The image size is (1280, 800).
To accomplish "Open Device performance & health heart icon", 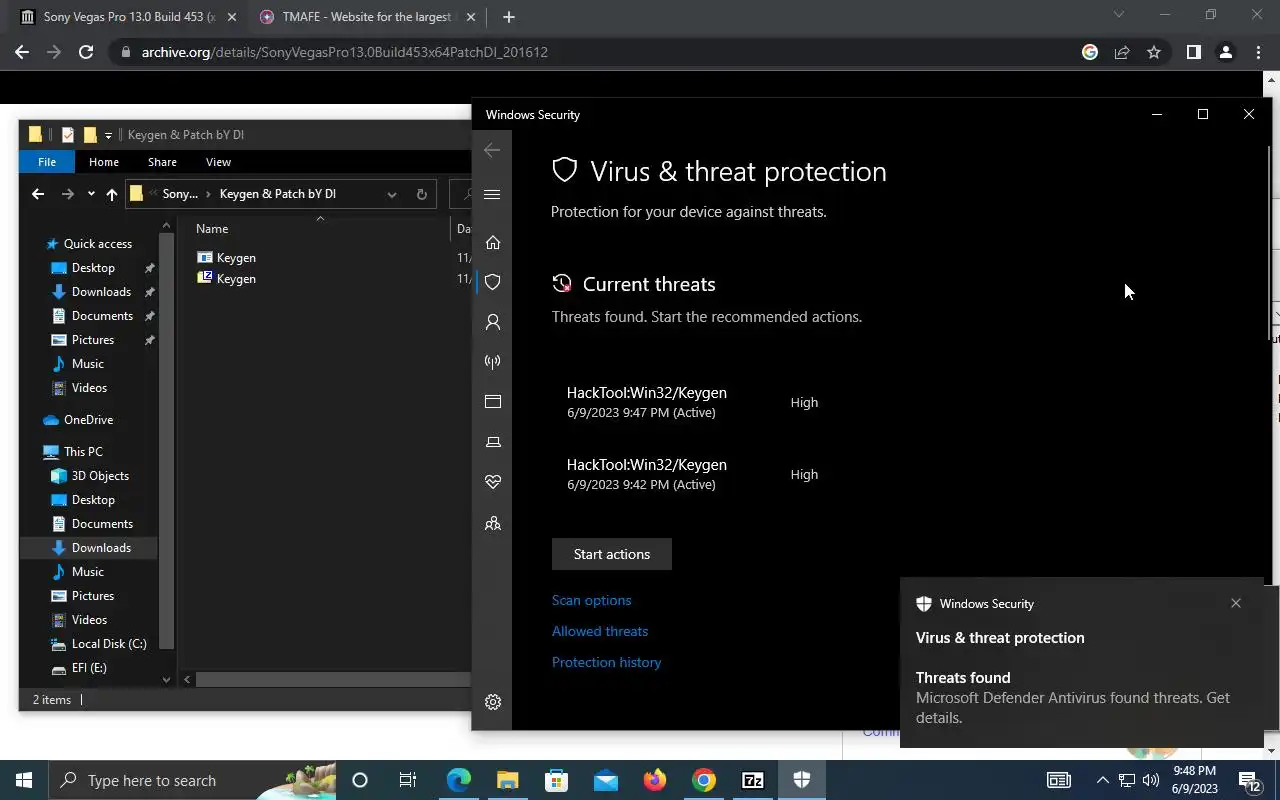I will click(x=492, y=482).
